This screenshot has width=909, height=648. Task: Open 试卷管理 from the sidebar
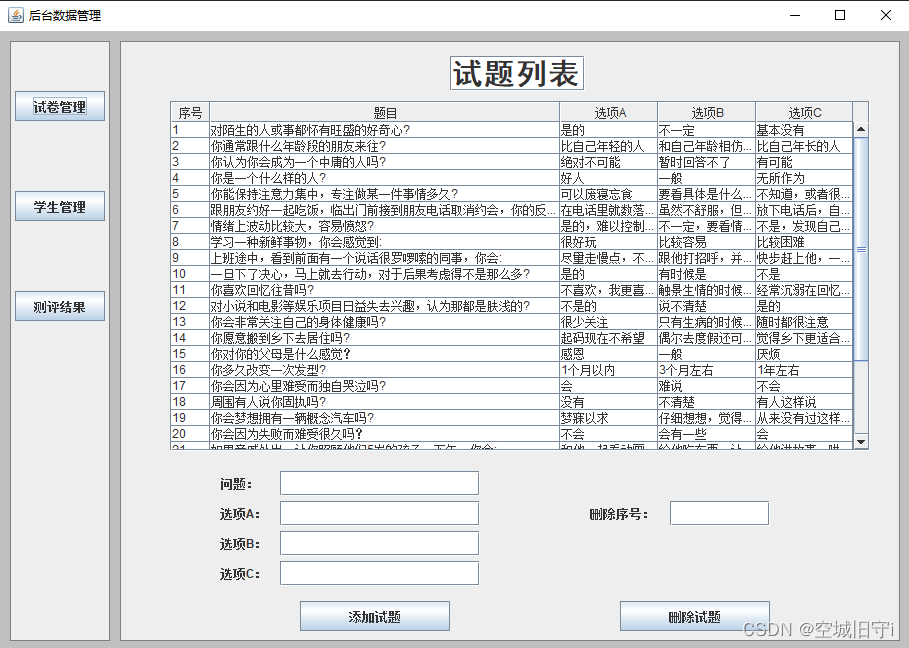coord(59,106)
